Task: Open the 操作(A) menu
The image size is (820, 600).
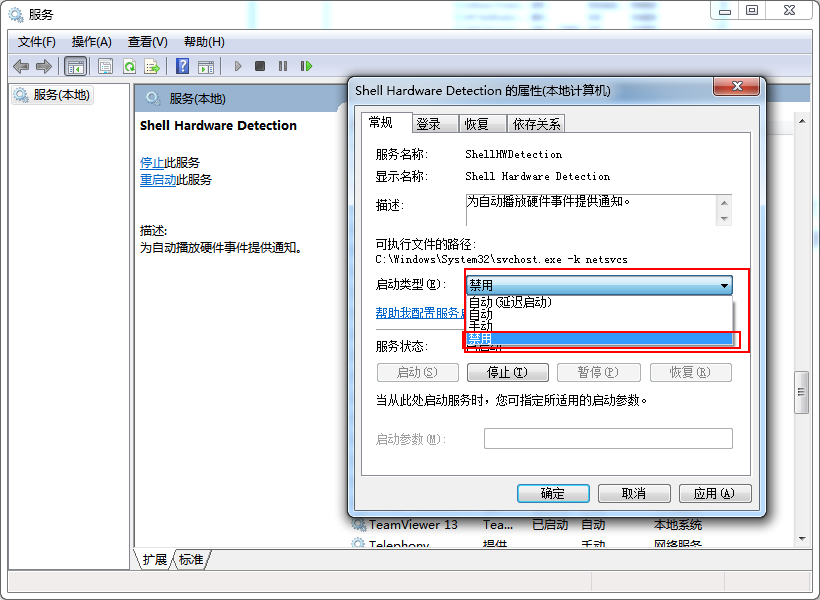Action: click(91, 42)
